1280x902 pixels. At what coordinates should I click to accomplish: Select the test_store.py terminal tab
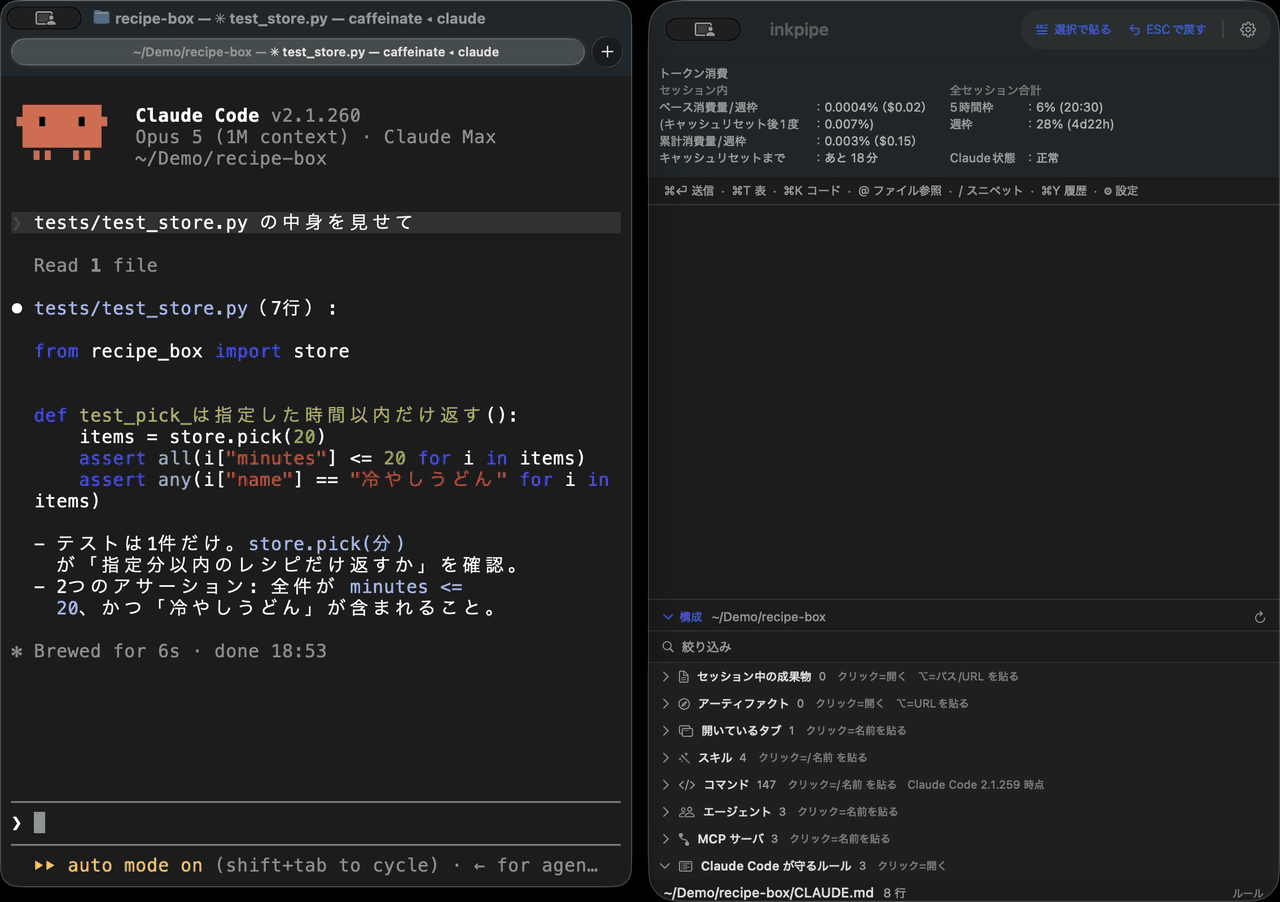pyautogui.click(x=298, y=52)
